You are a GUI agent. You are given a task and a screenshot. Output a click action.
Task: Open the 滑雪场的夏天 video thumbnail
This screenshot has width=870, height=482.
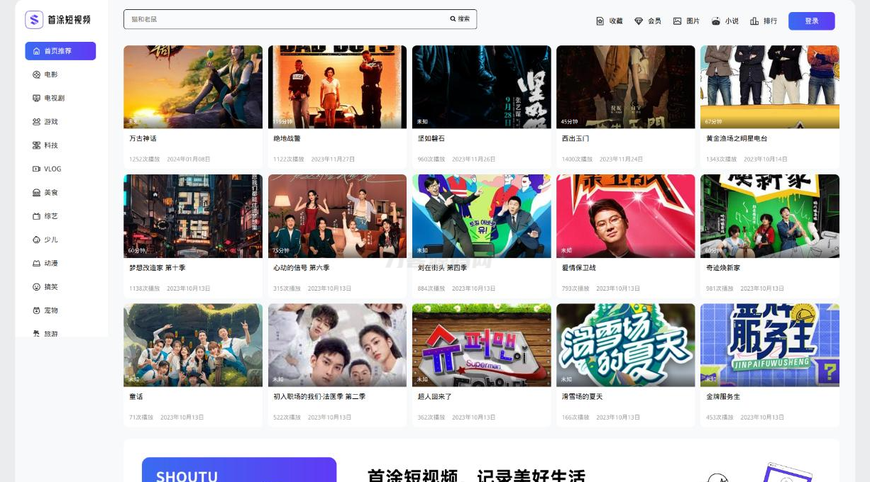pyautogui.click(x=625, y=345)
